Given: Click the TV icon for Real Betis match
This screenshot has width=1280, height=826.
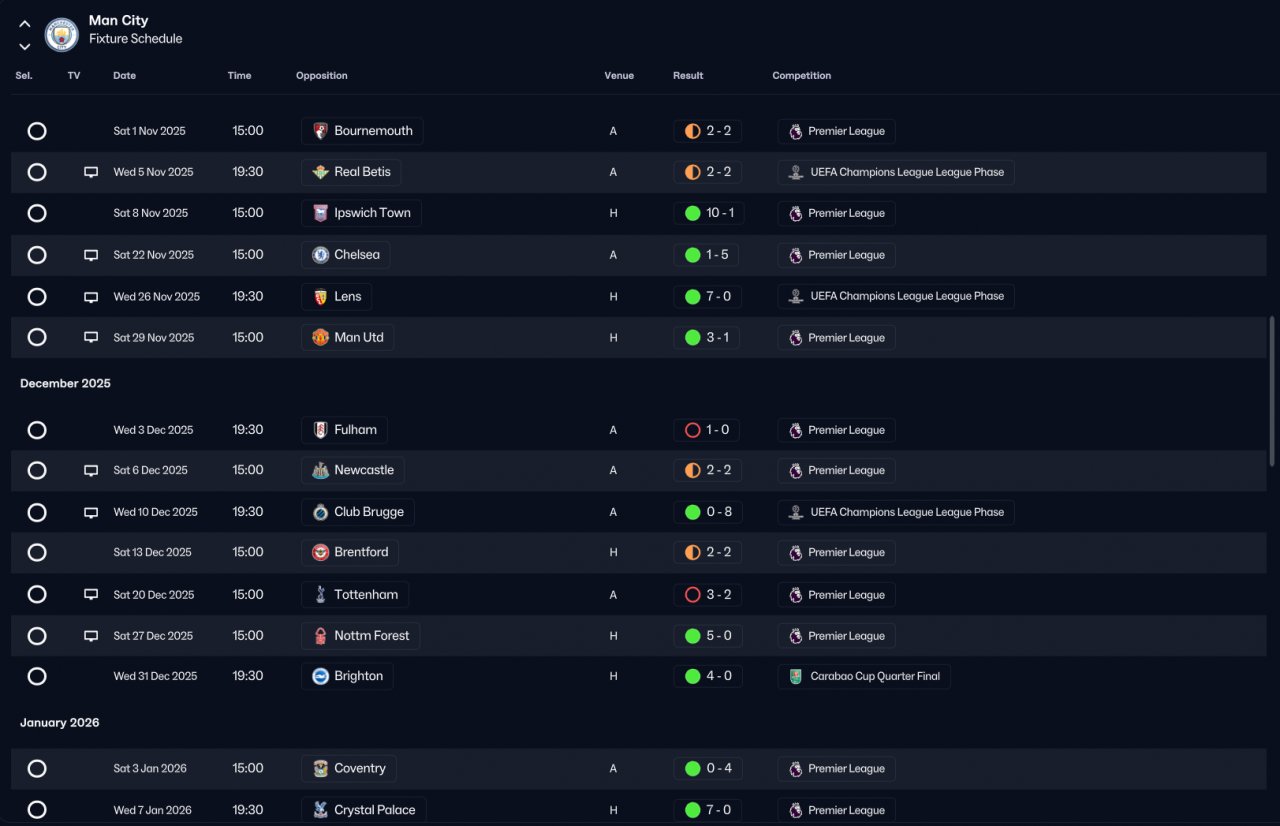Looking at the screenshot, I should coord(91,172).
